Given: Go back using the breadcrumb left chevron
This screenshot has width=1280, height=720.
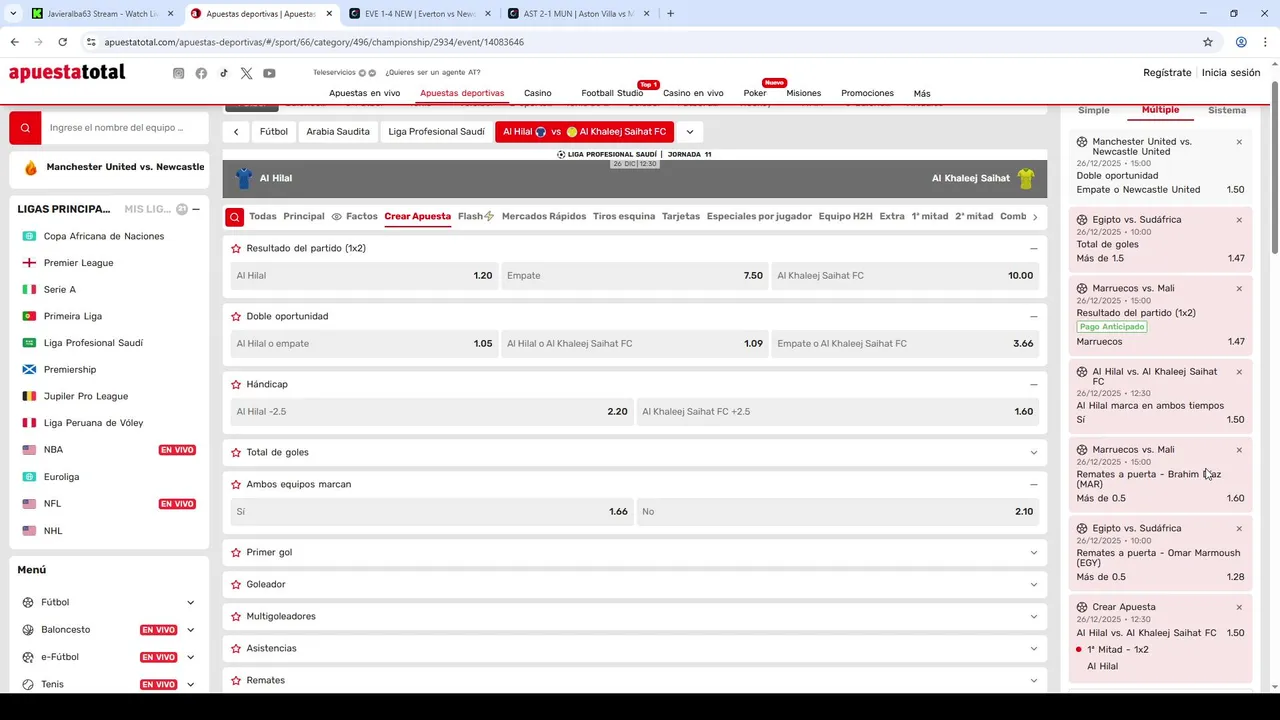Looking at the screenshot, I should pos(236,132).
